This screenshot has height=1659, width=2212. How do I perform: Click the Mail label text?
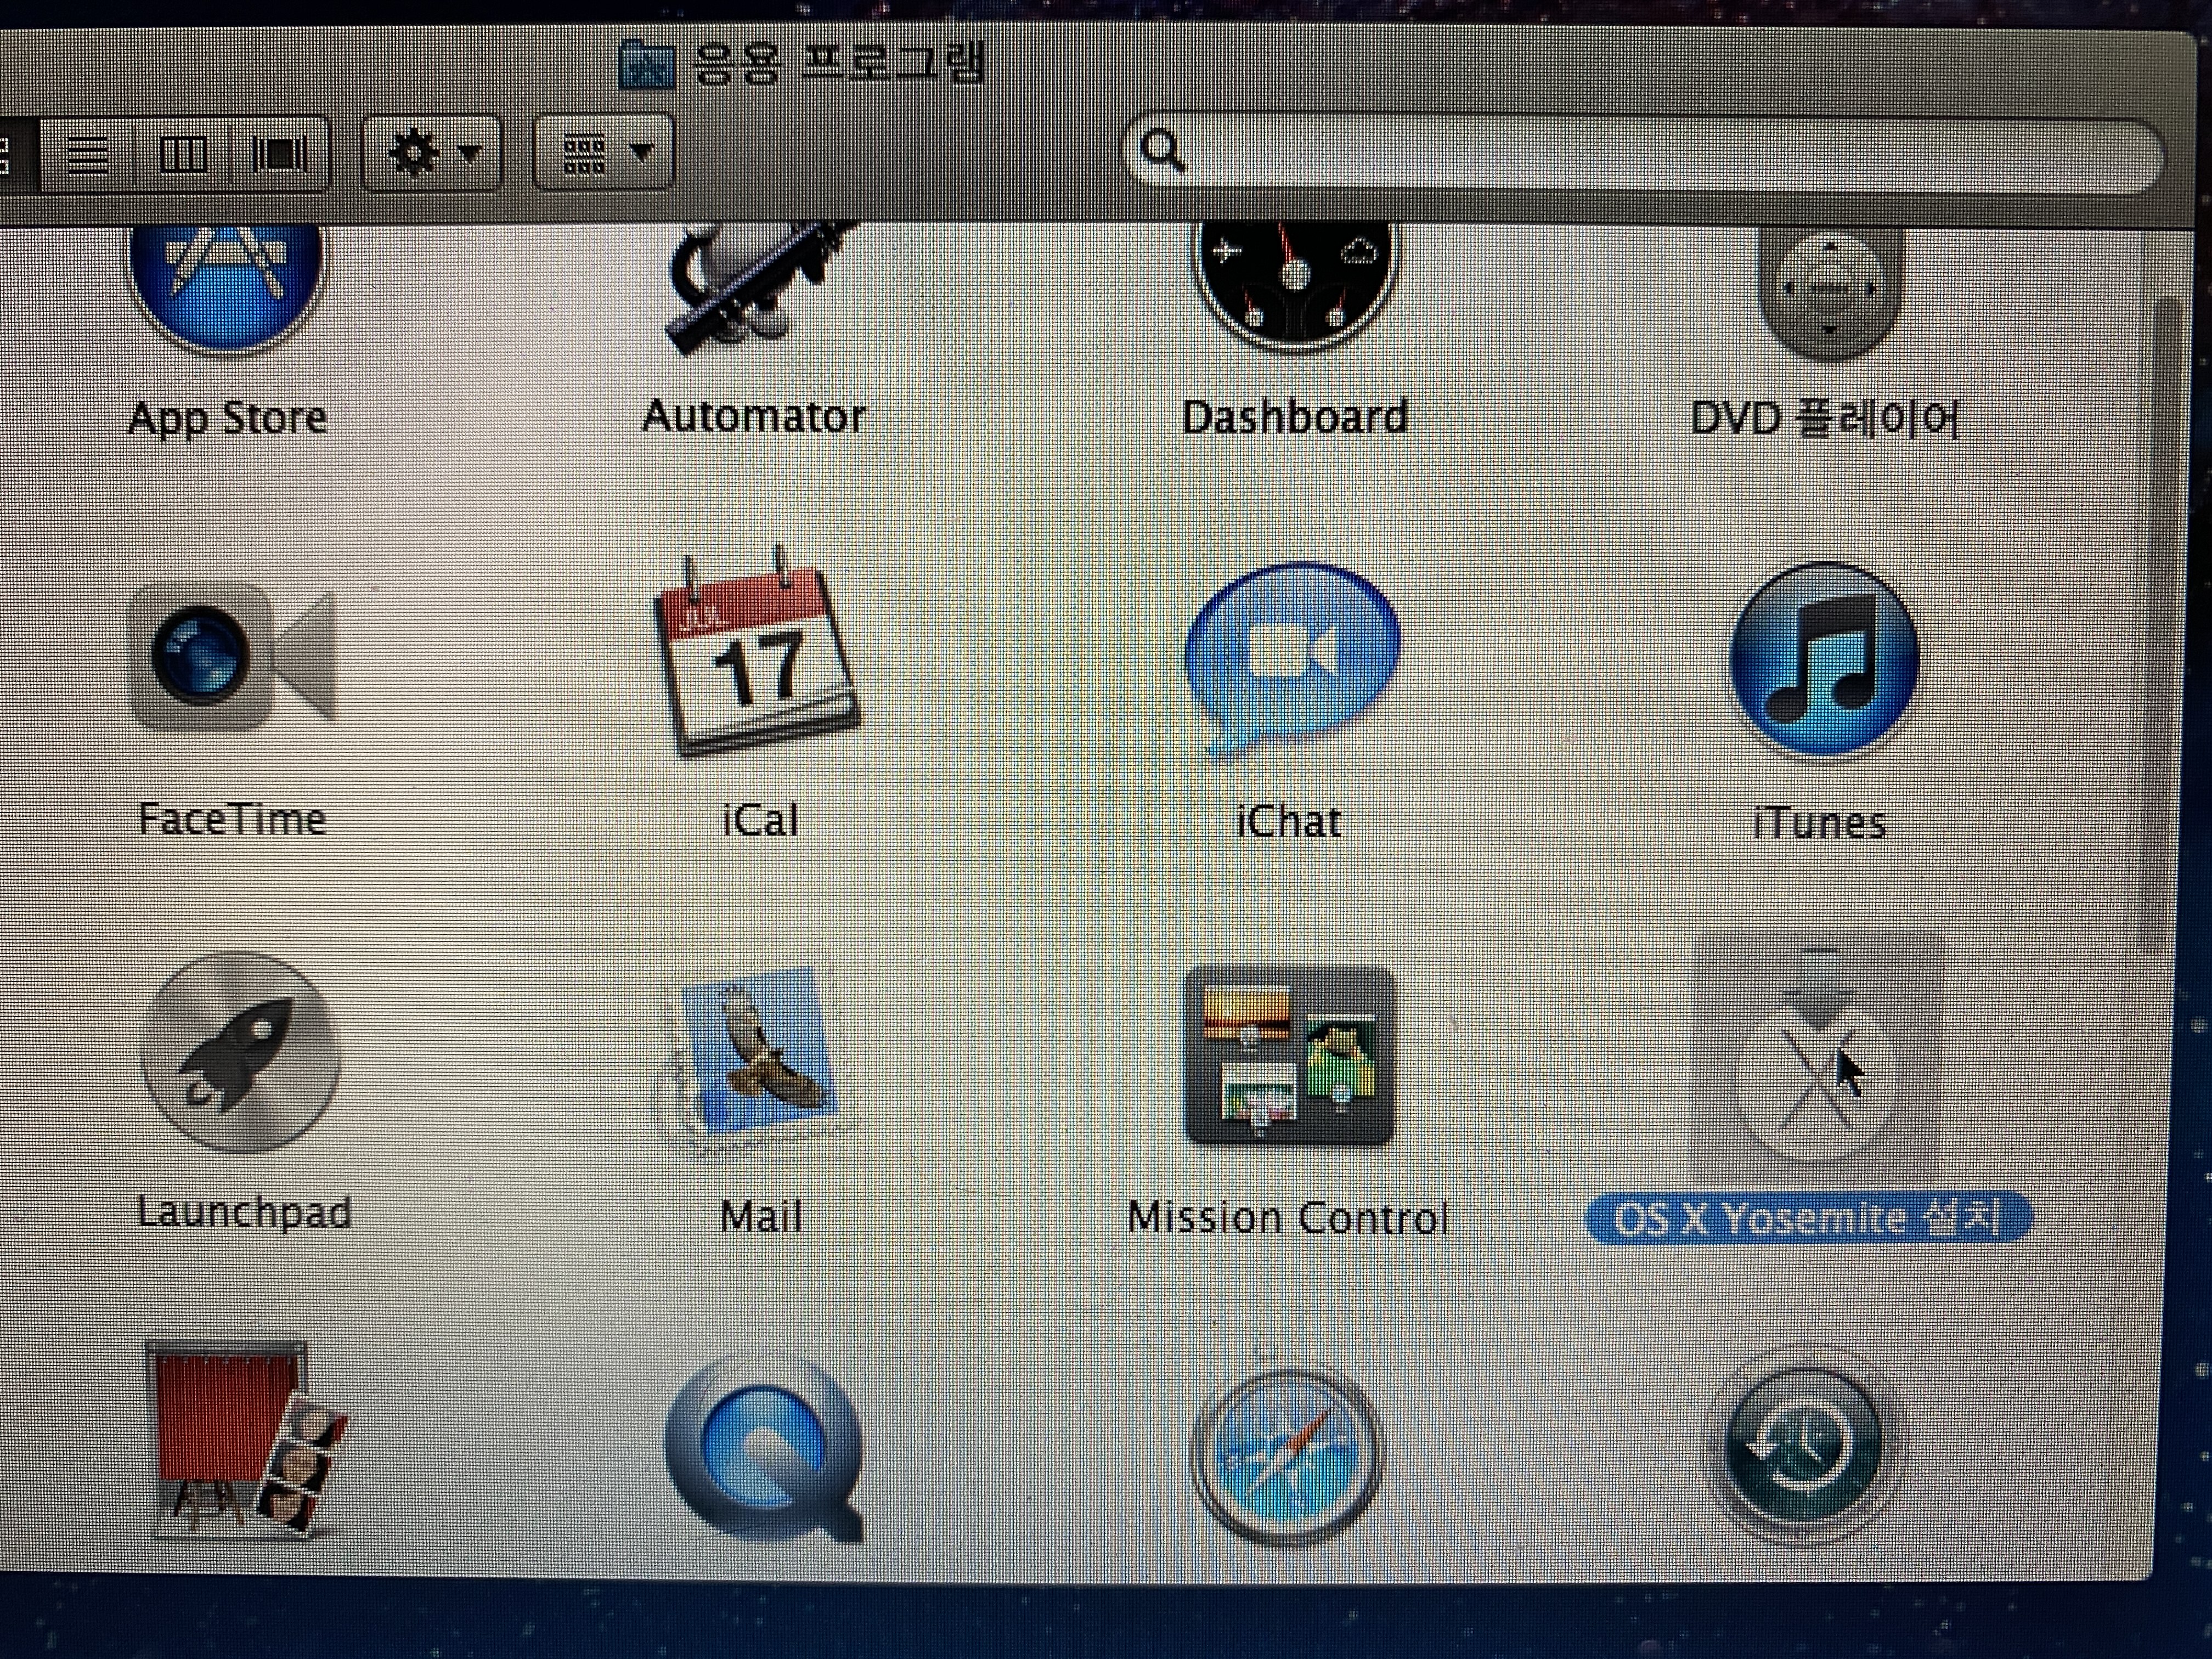pyautogui.click(x=761, y=1216)
